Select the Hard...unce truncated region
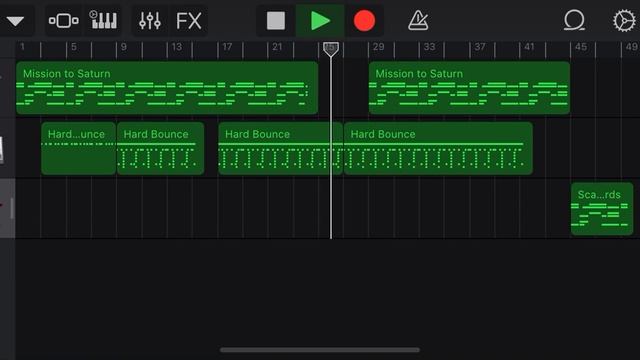 coord(79,149)
